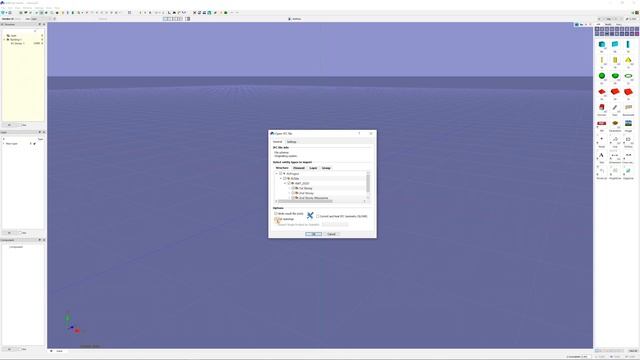Toggle the 2nd Storey (Mezzanine) checkbox
This screenshot has width=640, height=360.
click(x=293, y=198)
